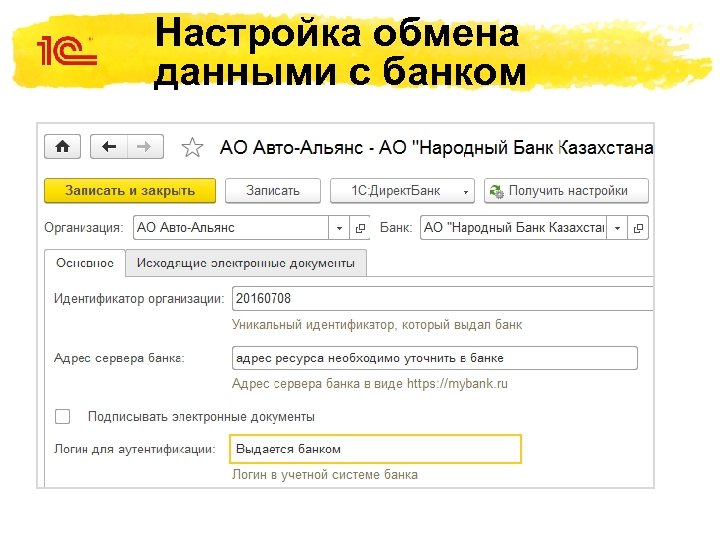Click the Адрес сервера банка: label
This screenshot has height=540, width=720.
pos(119,358)
